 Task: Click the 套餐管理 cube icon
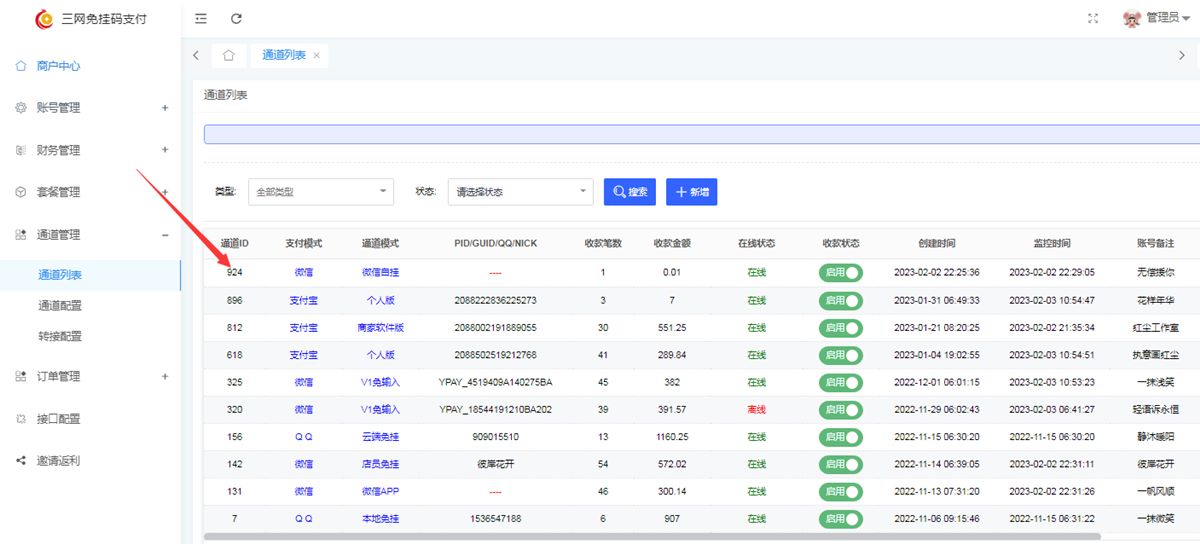(x=21, y=192)
